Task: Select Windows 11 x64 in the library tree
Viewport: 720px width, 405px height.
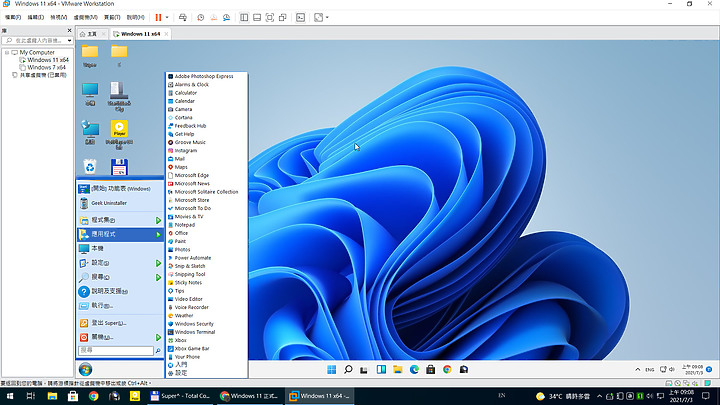Action: [48, 60]
